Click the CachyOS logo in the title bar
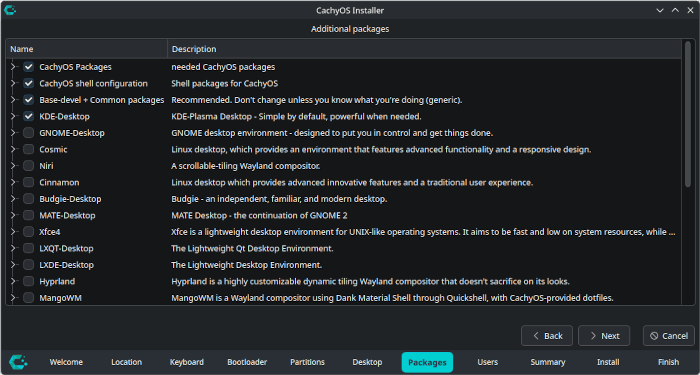This screenshot has height=375, width=700. [9, 10]
